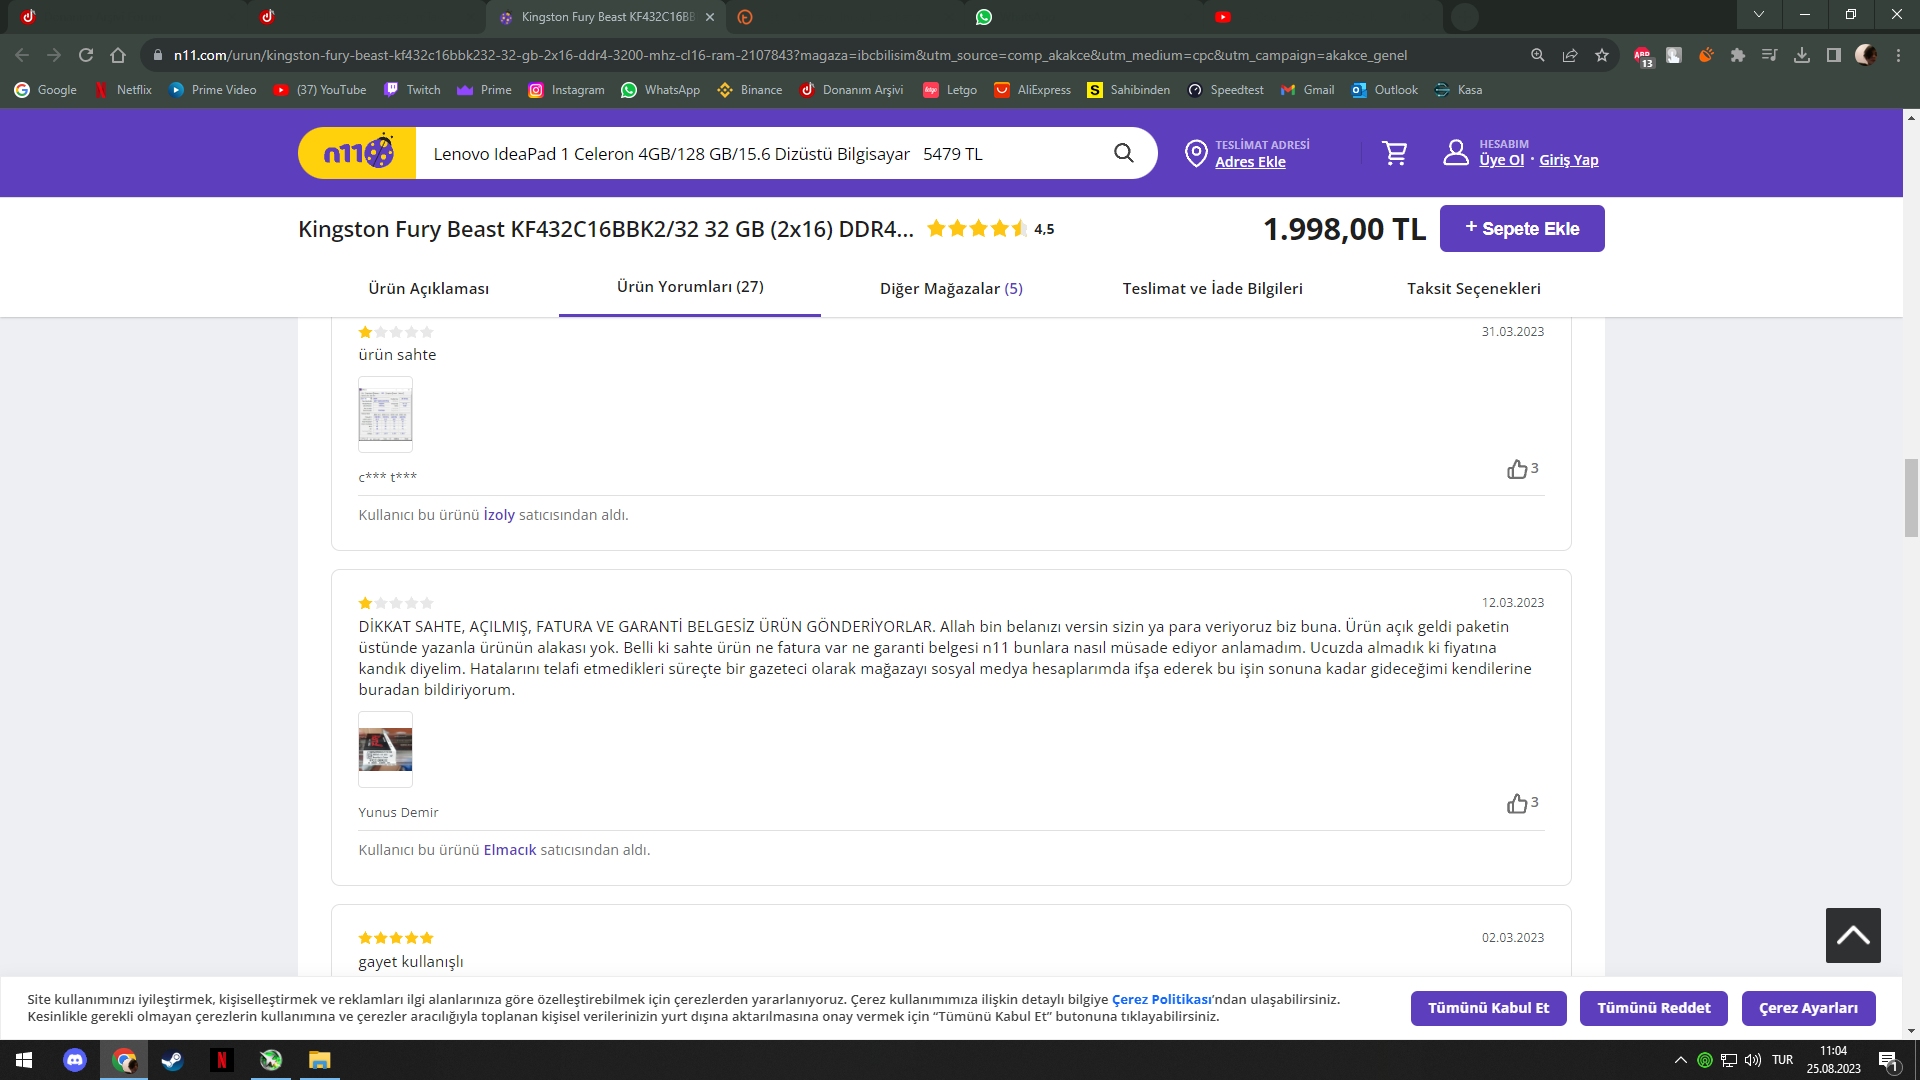Open the "Taksit Seçenekleri" tab
Screen dimensions: 1920x1080
[x=1473, y=288]
